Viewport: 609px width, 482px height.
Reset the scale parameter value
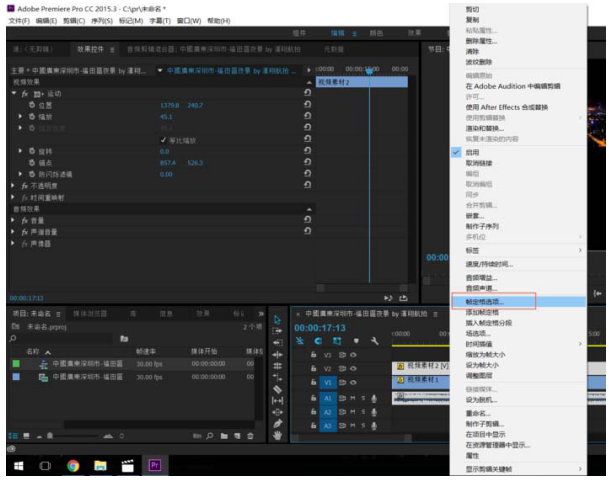[306, 116]
